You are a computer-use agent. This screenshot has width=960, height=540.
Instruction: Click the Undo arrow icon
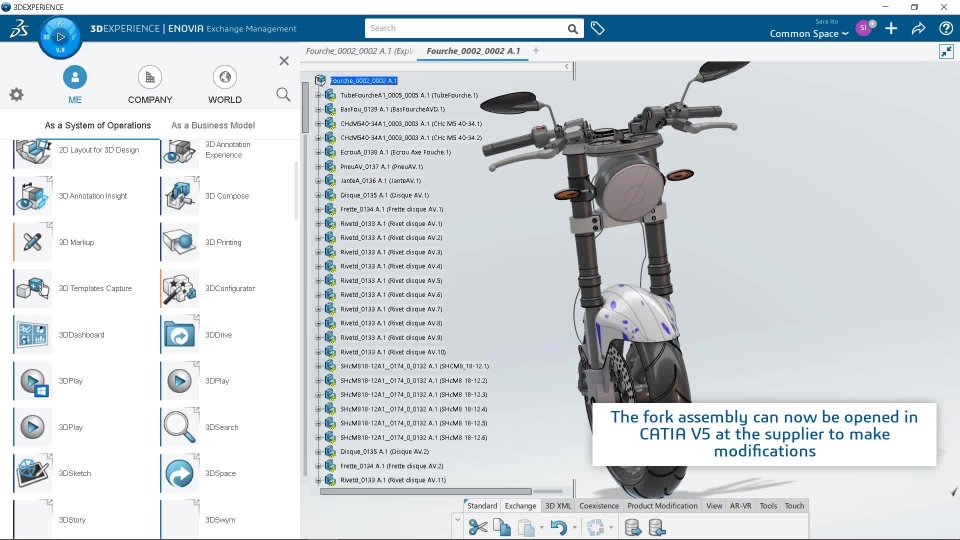pyautogui.click(x=558, y=527)
